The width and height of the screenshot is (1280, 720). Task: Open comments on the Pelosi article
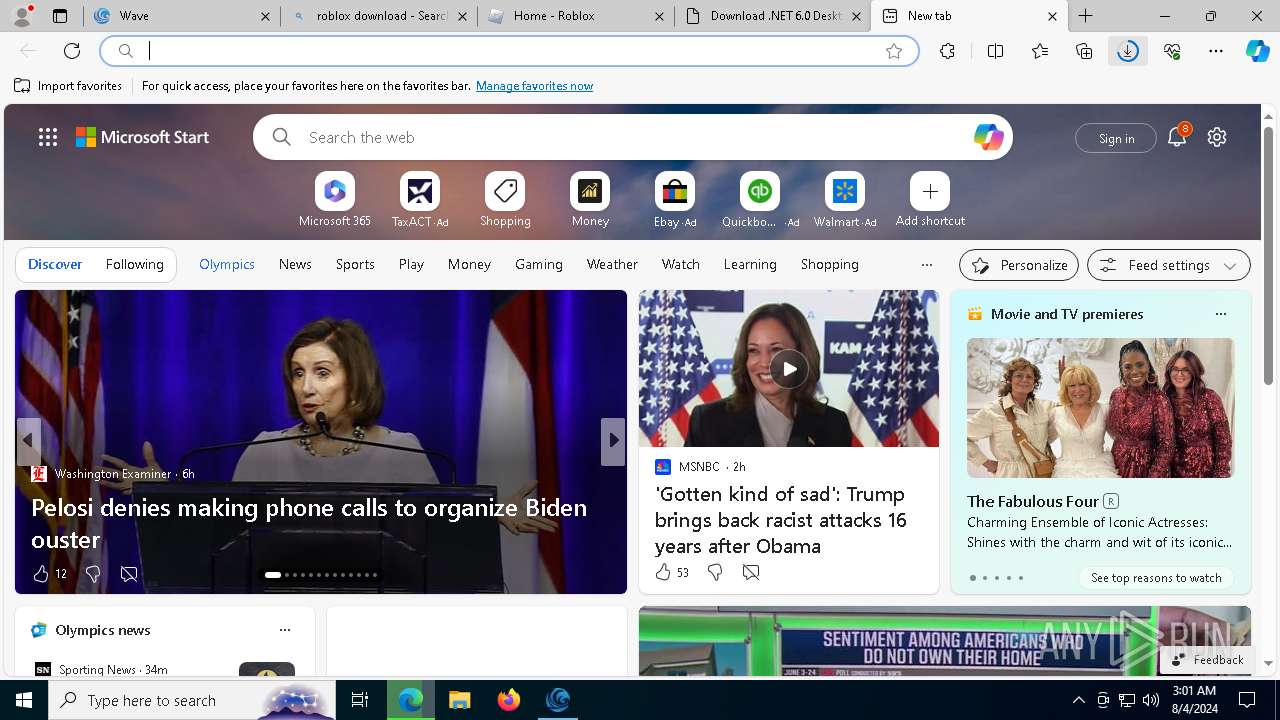pos(129,573)
